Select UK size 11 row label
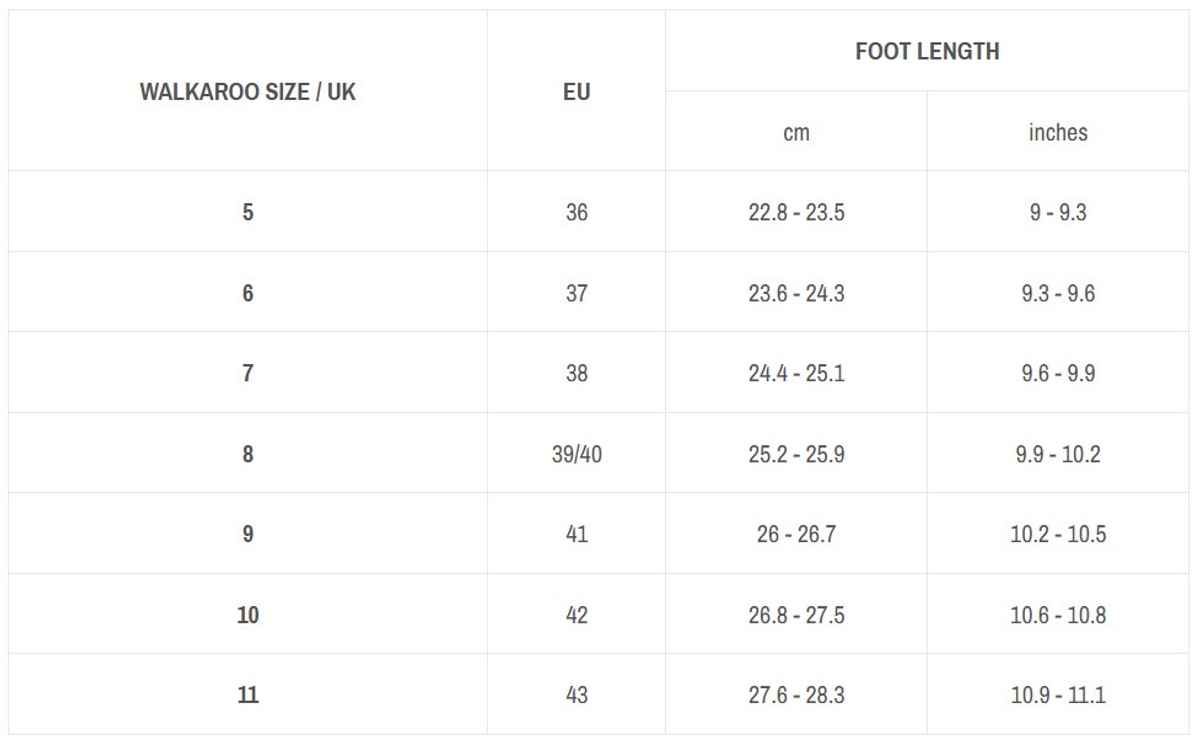The image size is (1200, 744). [x=248, y=695]
